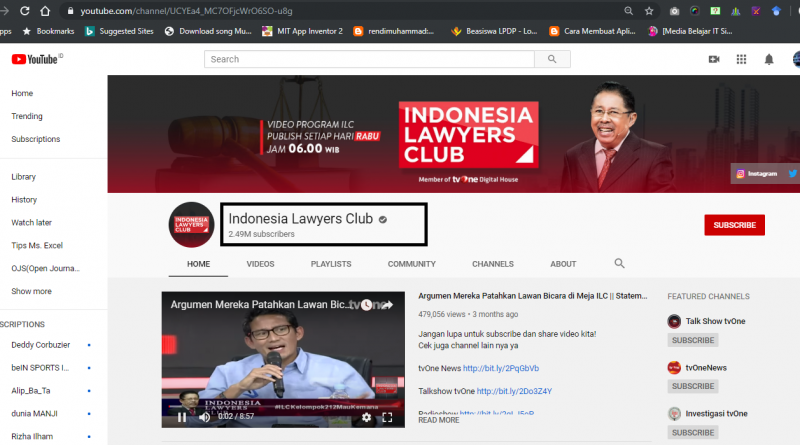Viewport: 800px width, 445px height.
Task: Click the search magnifier button
Action: [x=552, y=59]
